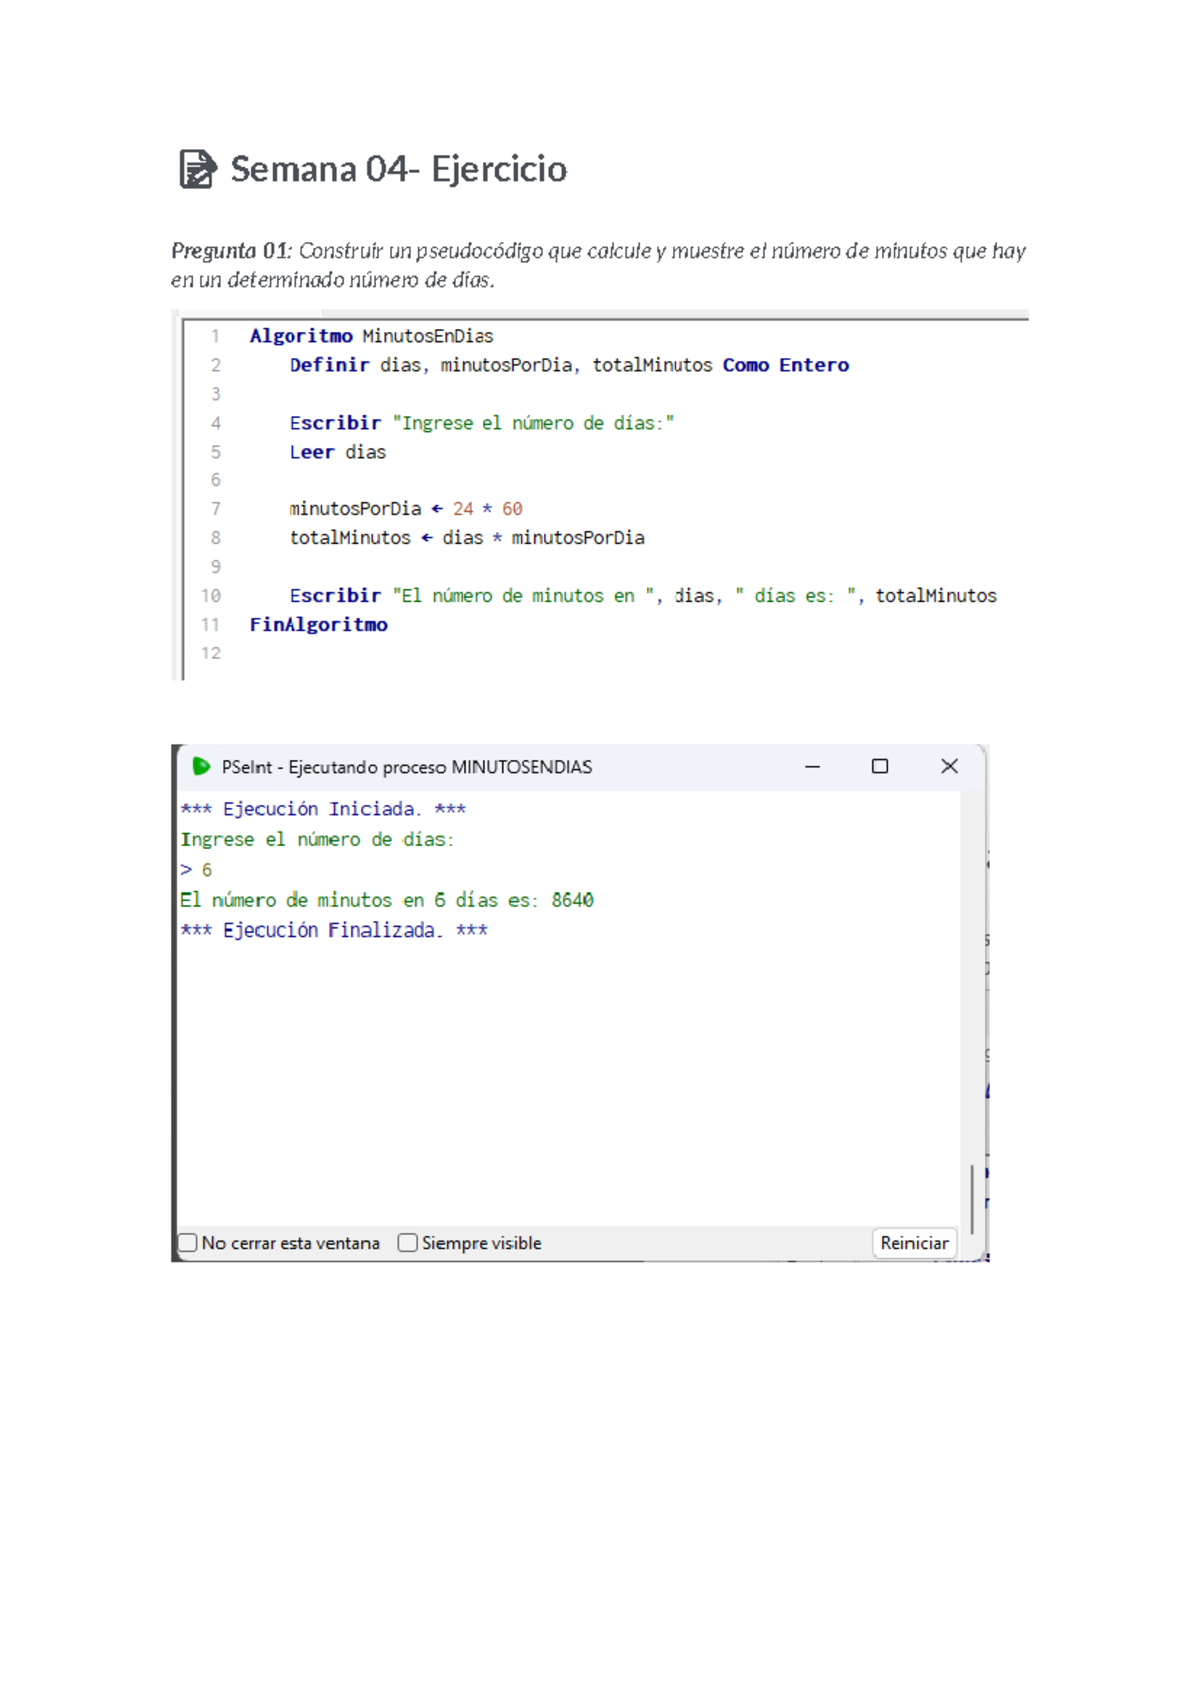Enable the 'No cerrar esta ventana' checkbox

coord(188,1243)
